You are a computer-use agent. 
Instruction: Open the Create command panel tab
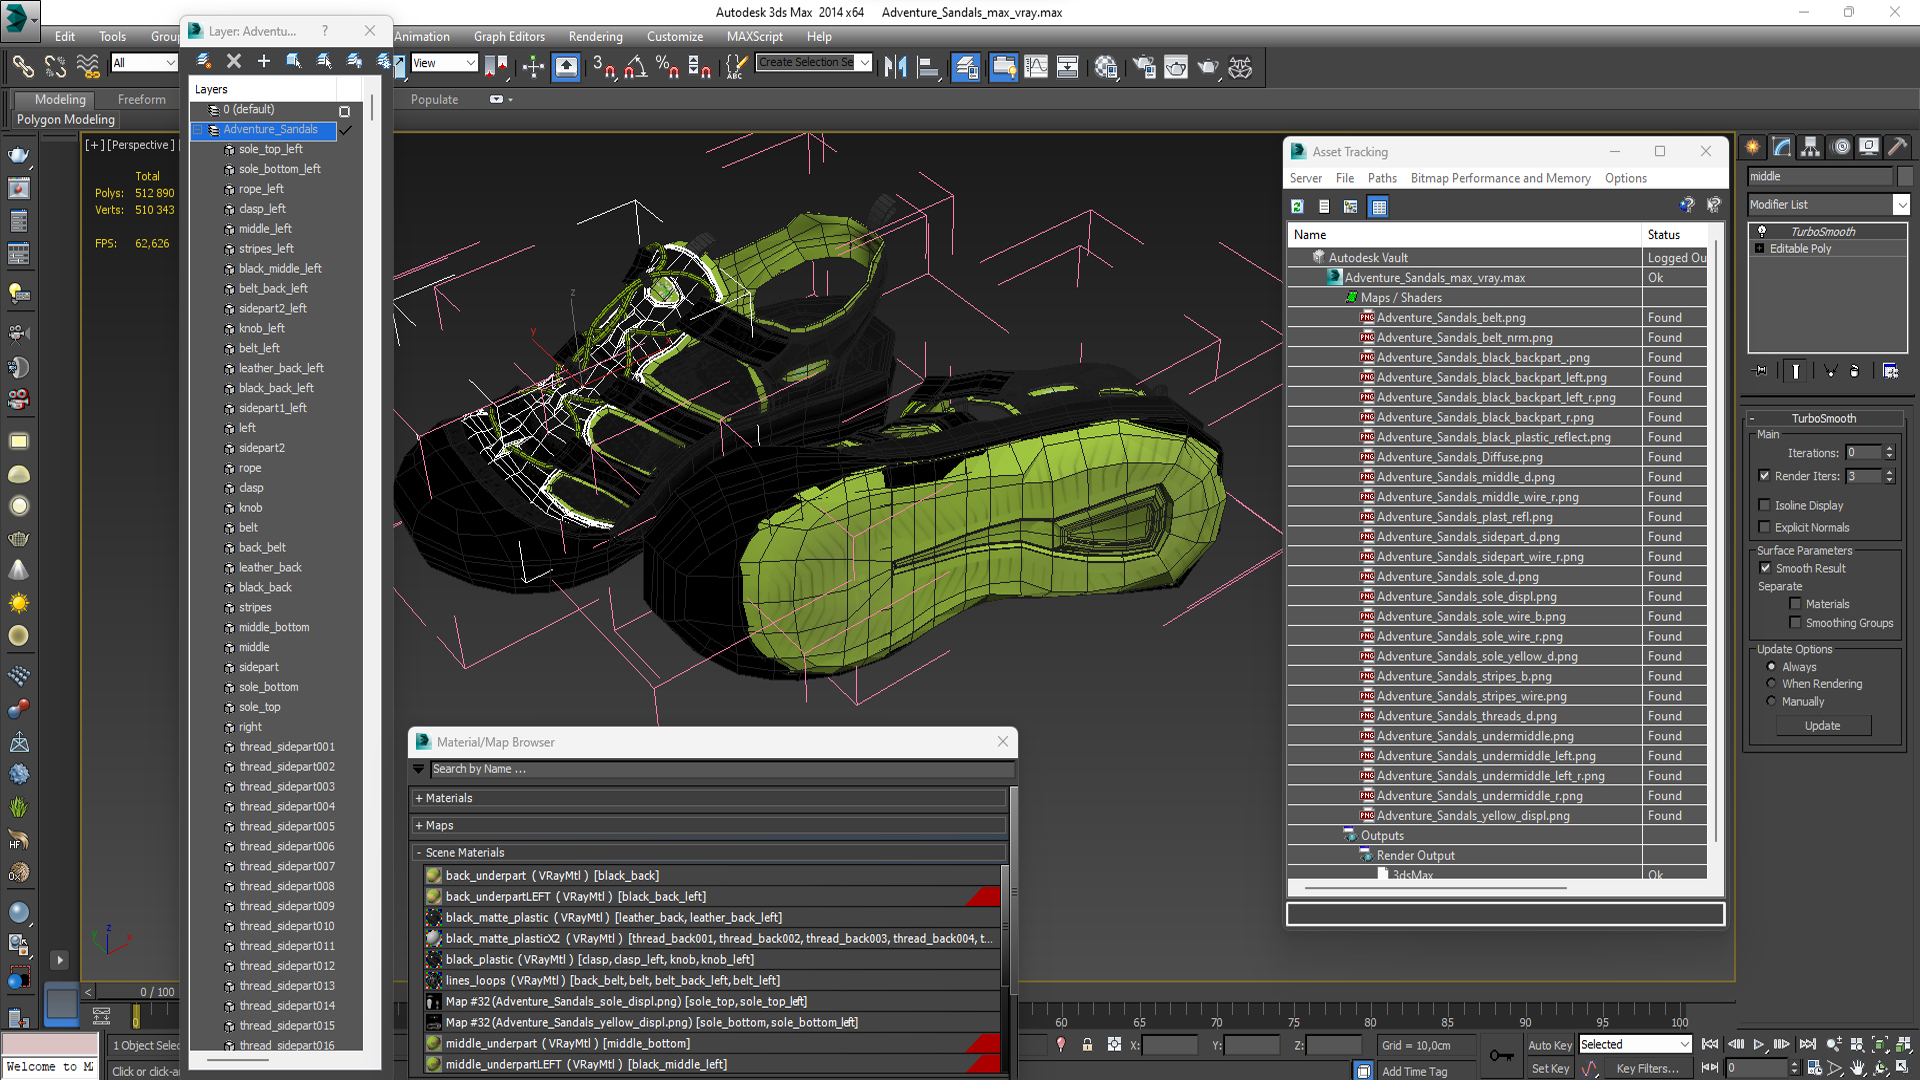click(1753, 147)
